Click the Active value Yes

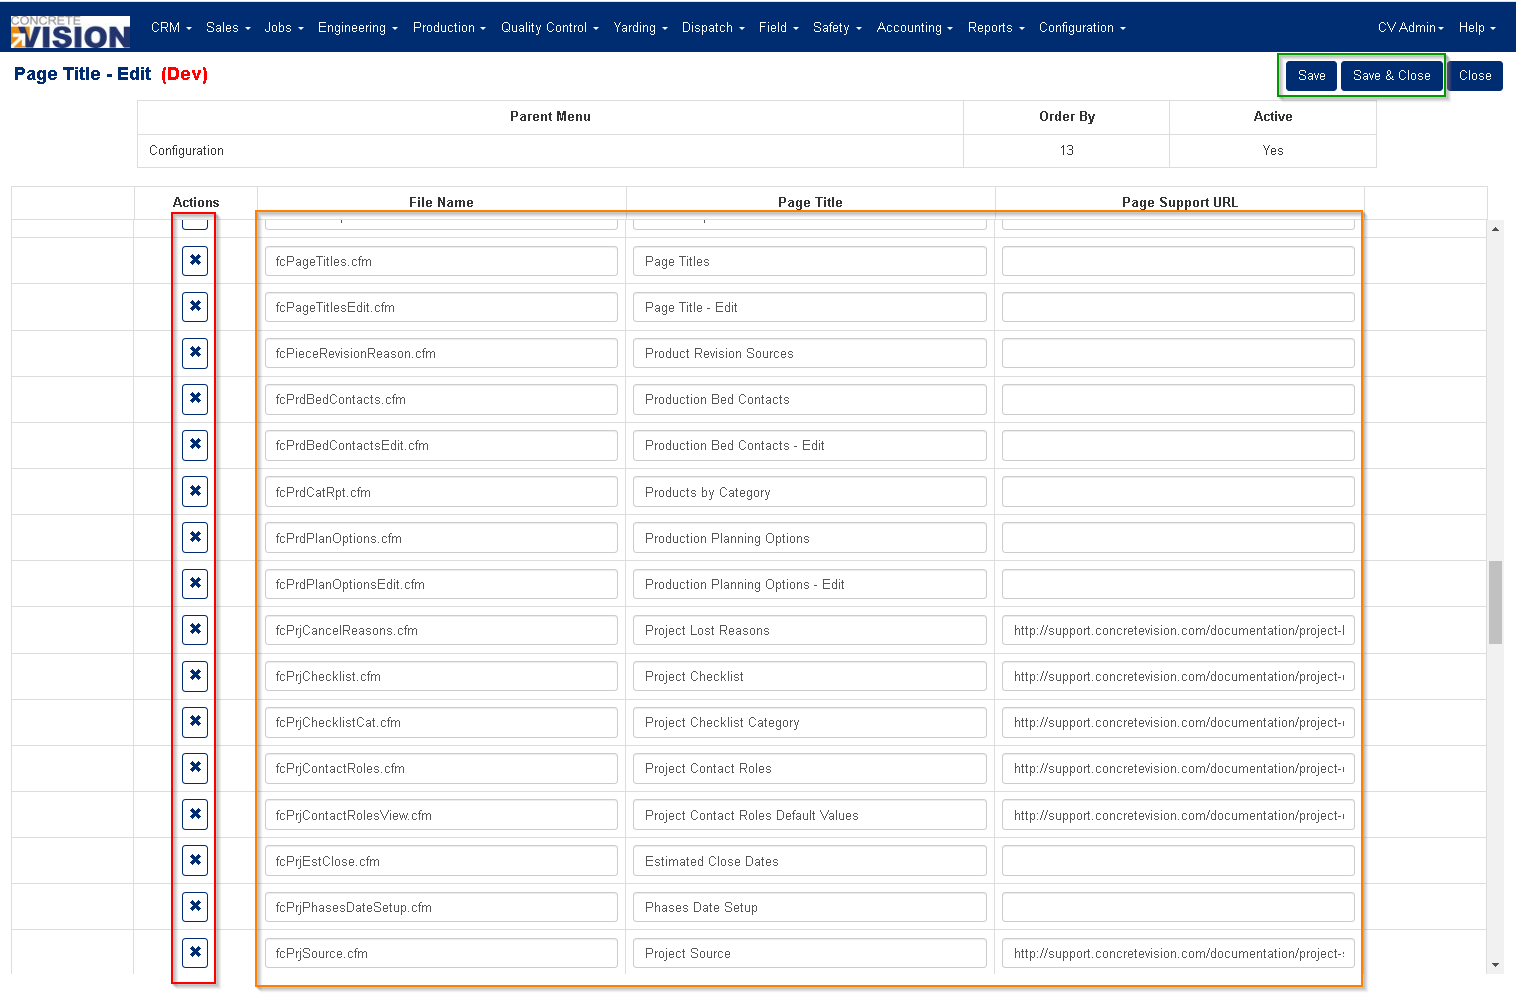1272,151
